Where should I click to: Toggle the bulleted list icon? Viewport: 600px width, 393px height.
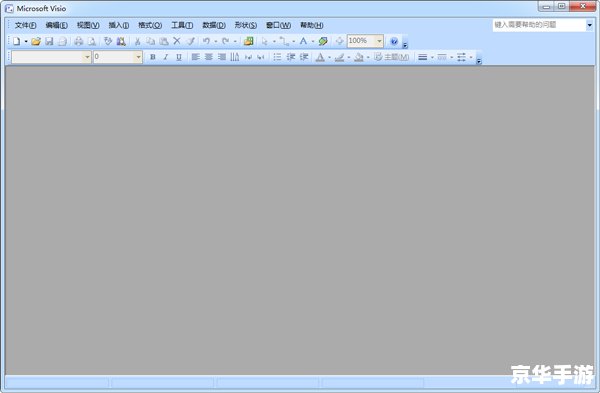pos(277,57)
